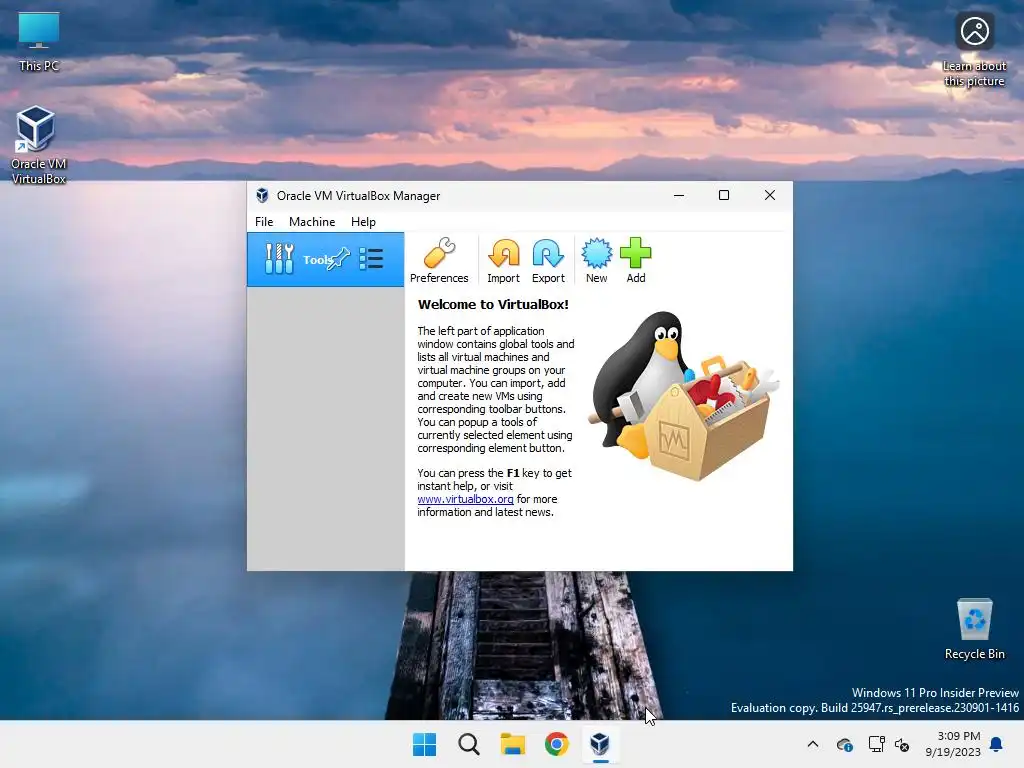Open taskbar Search
This screenshot has width=1024, height=768.
click(469, 744)
